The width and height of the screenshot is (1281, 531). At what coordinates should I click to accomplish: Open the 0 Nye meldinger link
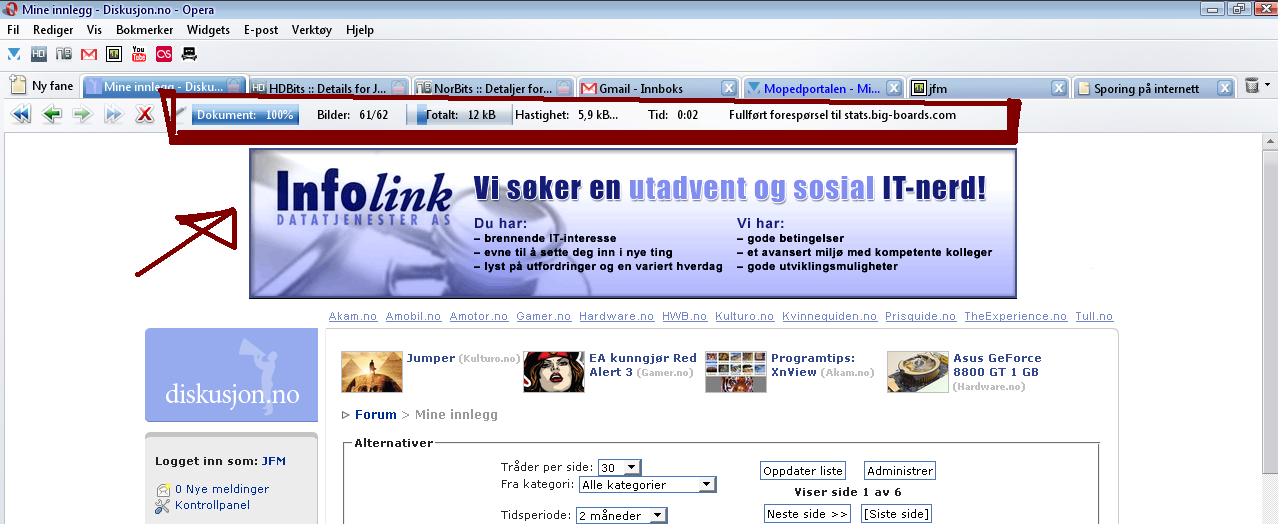coord(222,490)
